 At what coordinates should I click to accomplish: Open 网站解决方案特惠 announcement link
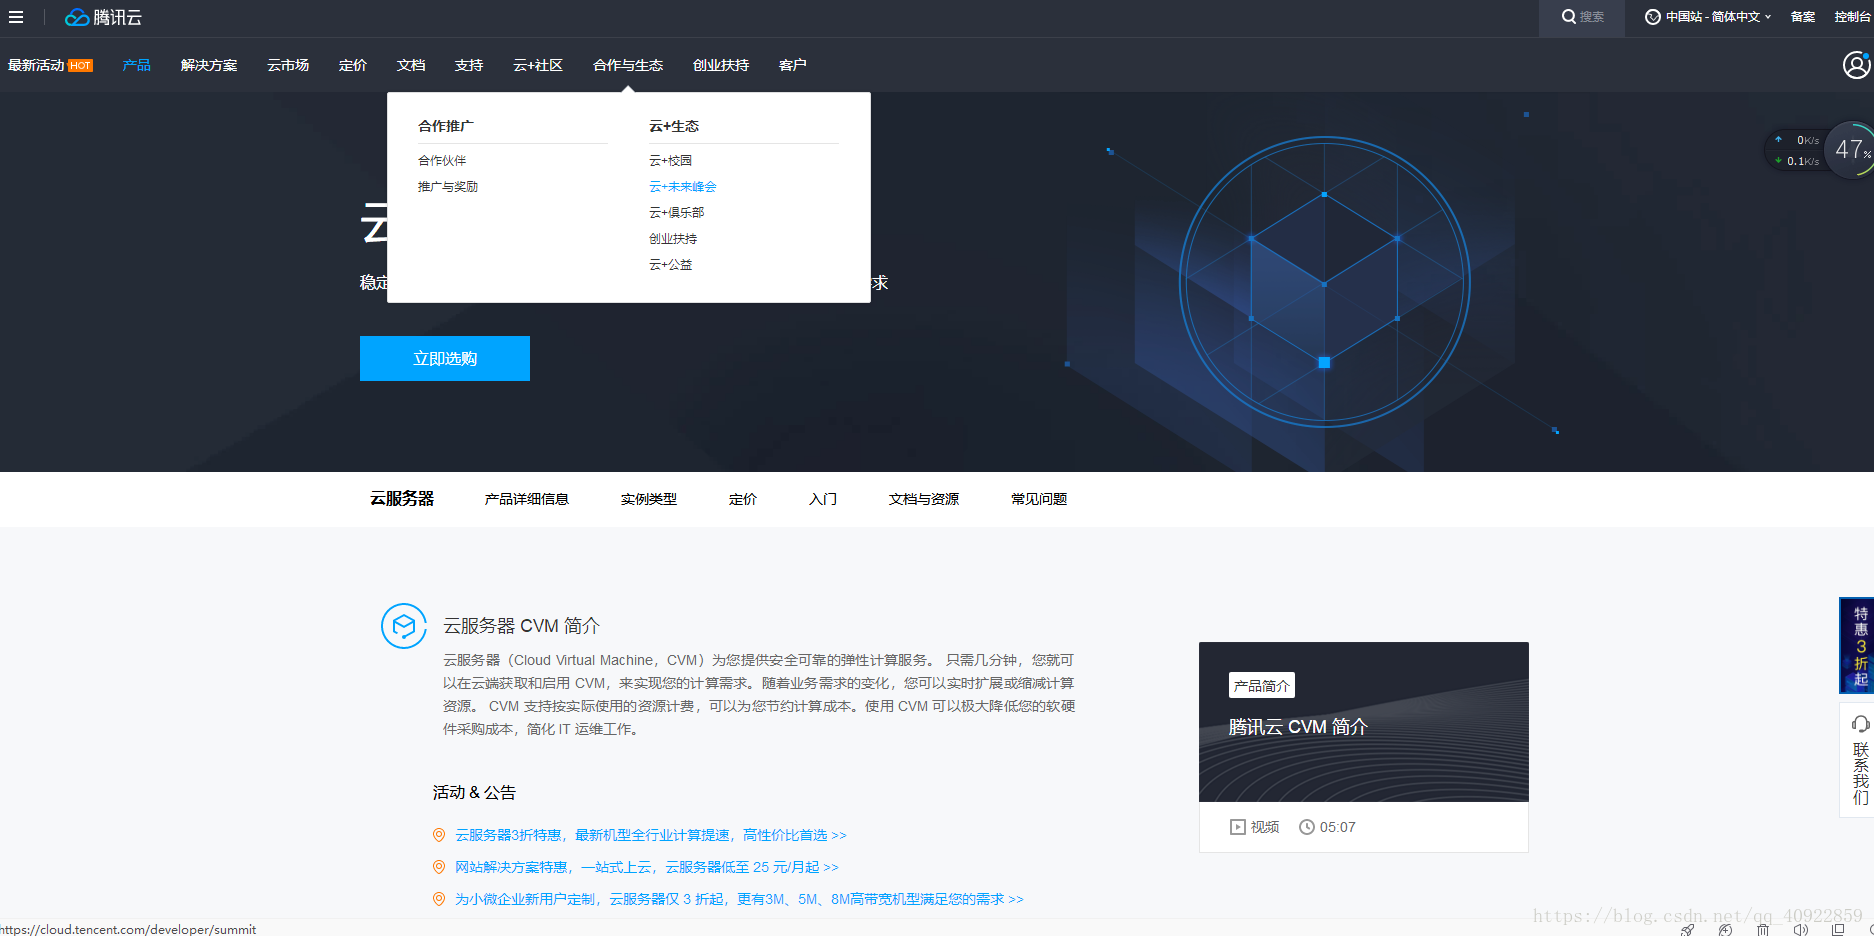coord(647,867)
